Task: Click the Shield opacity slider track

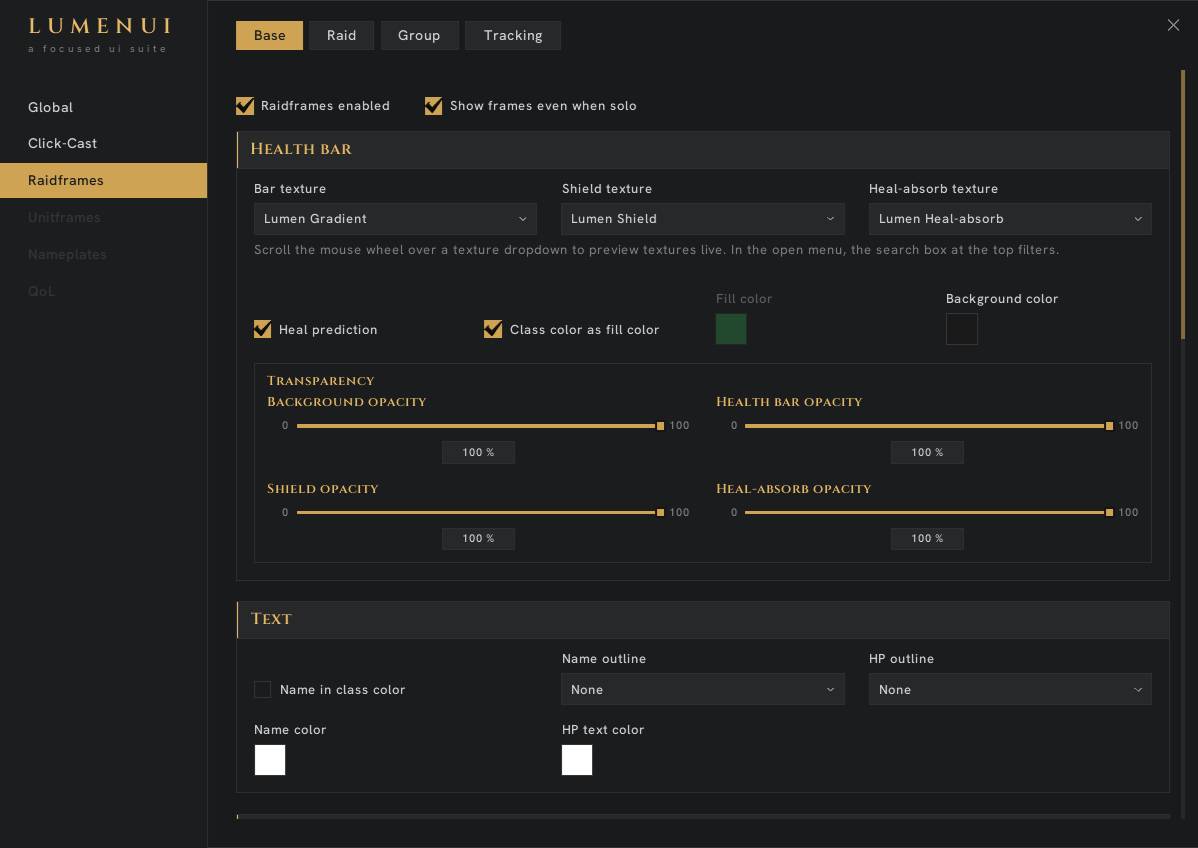Action: pyautogui.click(x=480, y=512)
